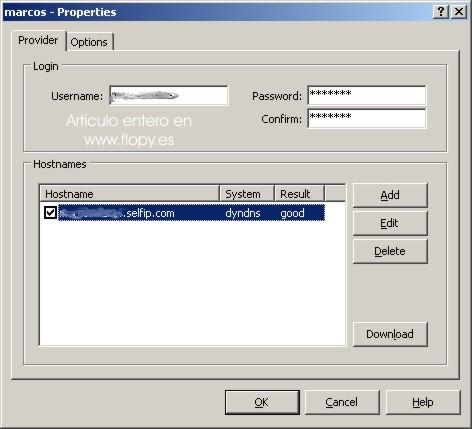
Task: Click the title bar help question mark icon
Action: (x=441, y=12)
